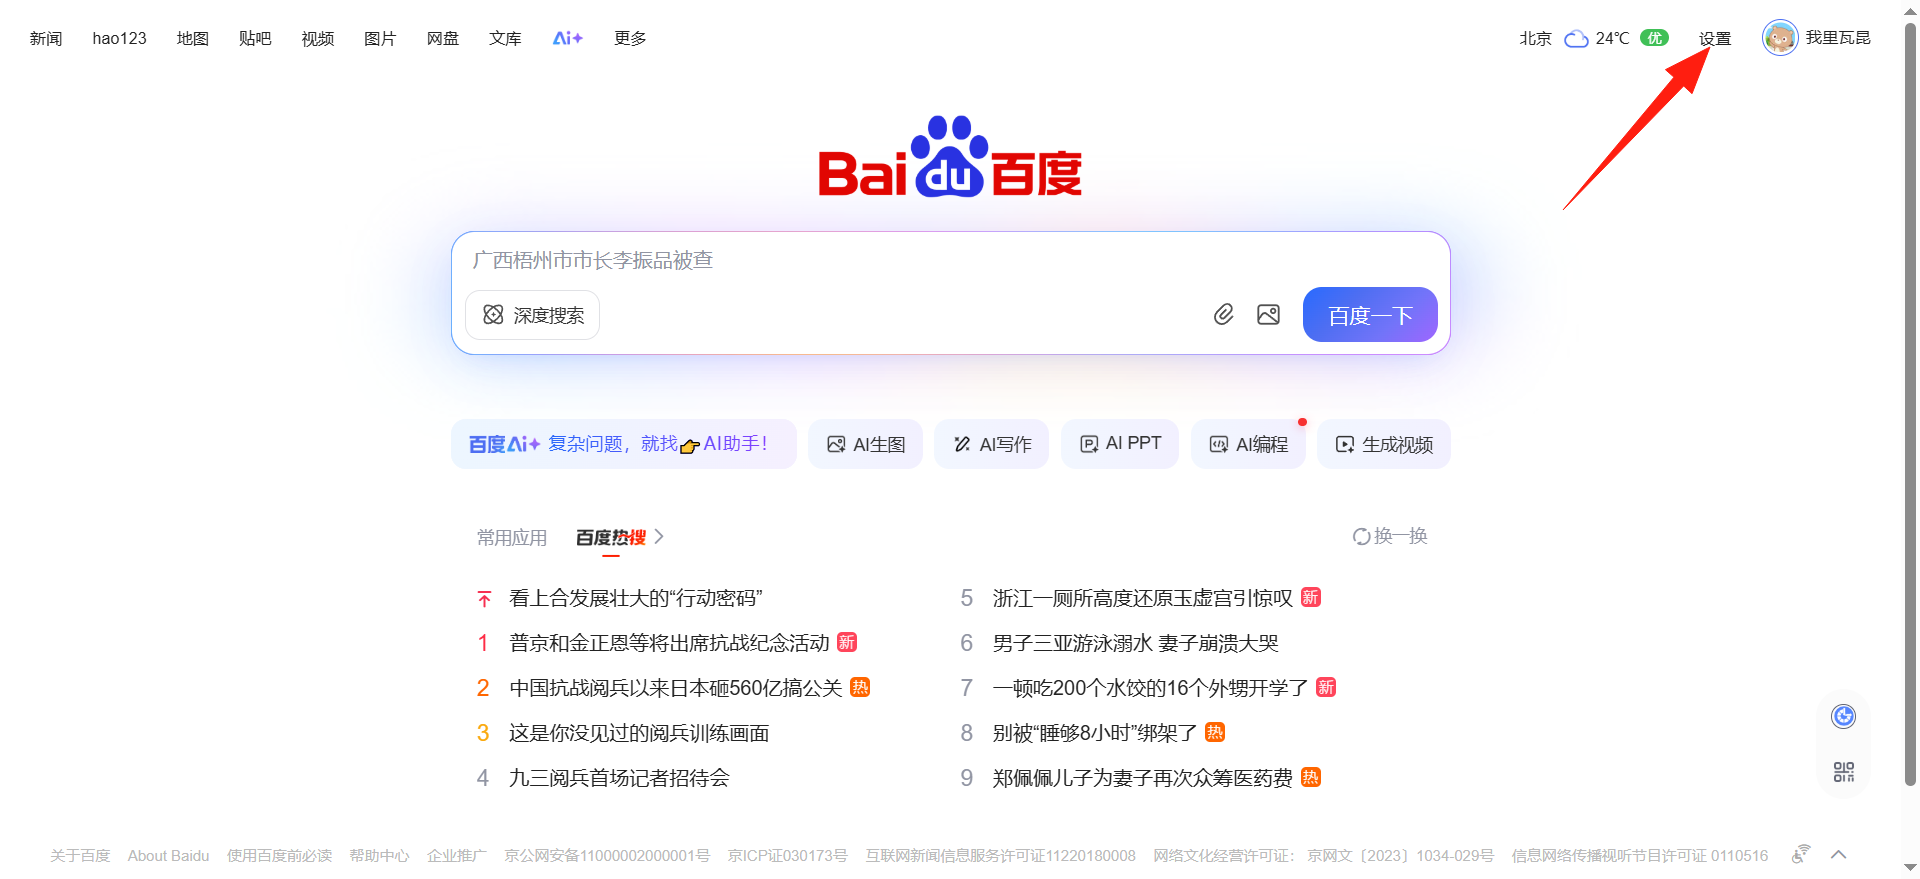Viewport: 1920px width, 879px height.
Task: Open the AI生图 tool button
Action: 866,444
